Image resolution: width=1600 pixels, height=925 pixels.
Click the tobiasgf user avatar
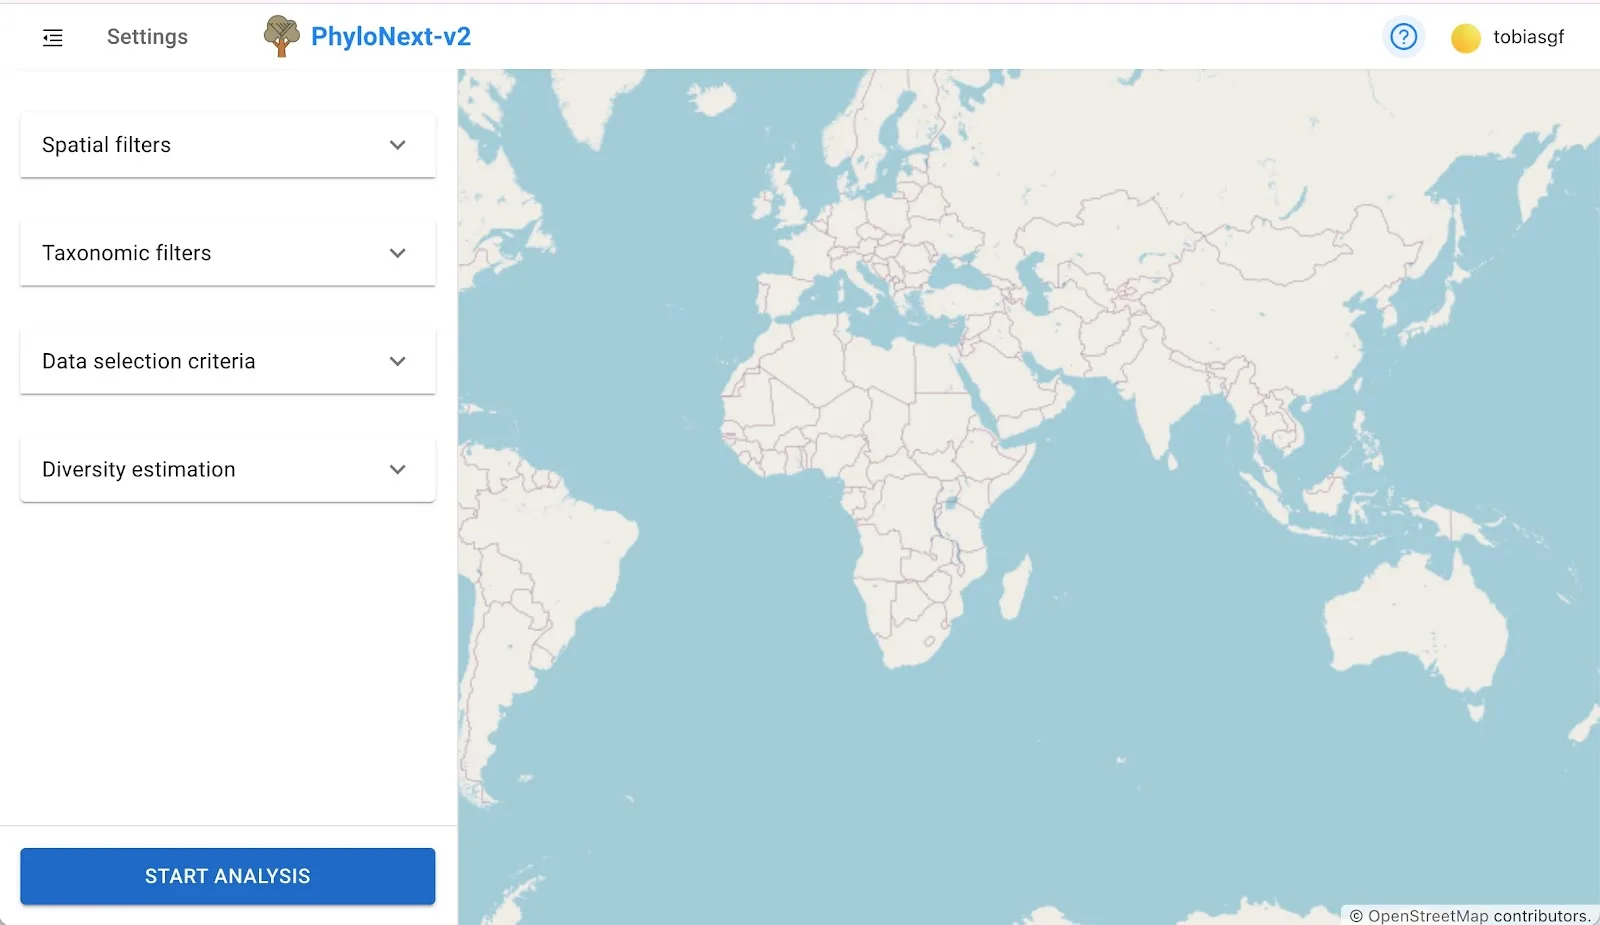click(x=1465, y=38)
